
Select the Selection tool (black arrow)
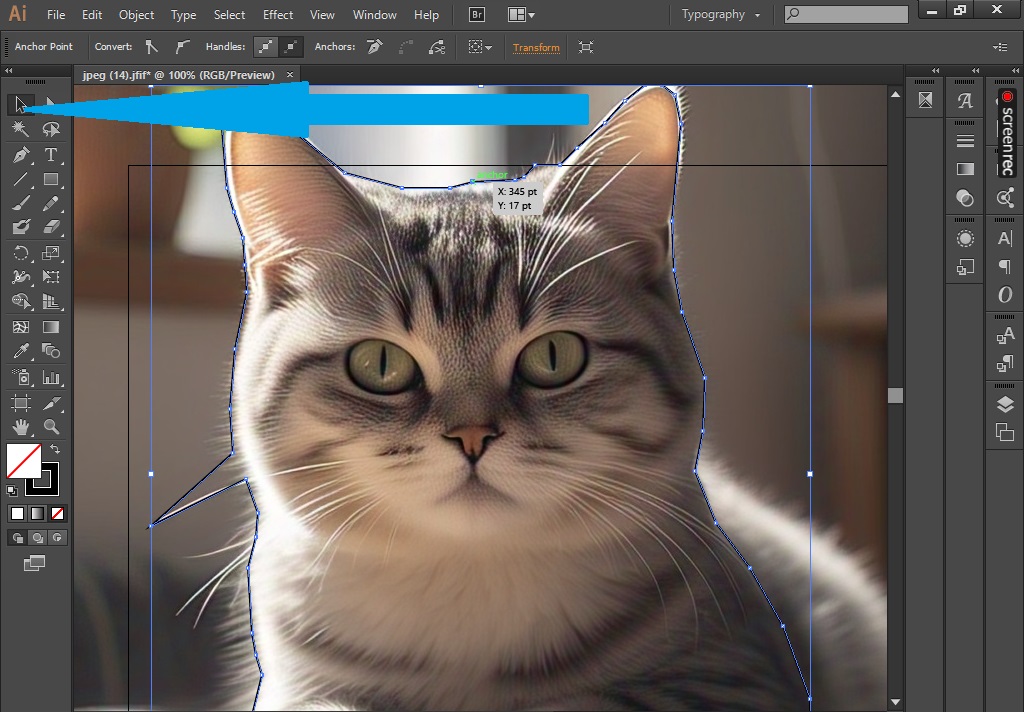[x=20, y=105]
